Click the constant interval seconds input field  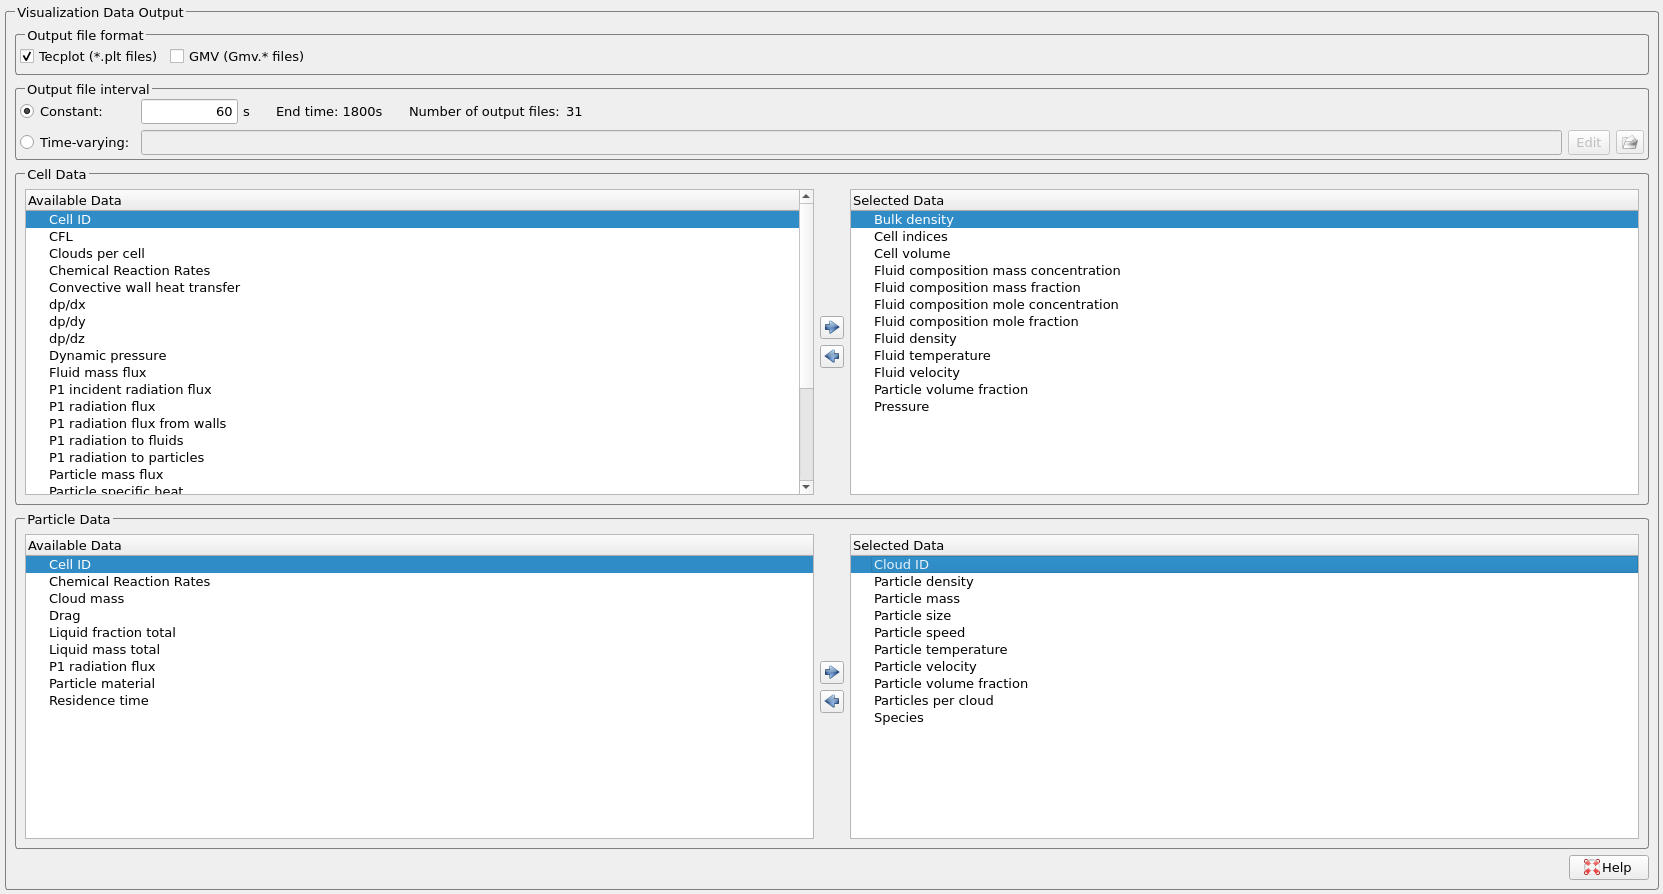(x=189, y=112)
